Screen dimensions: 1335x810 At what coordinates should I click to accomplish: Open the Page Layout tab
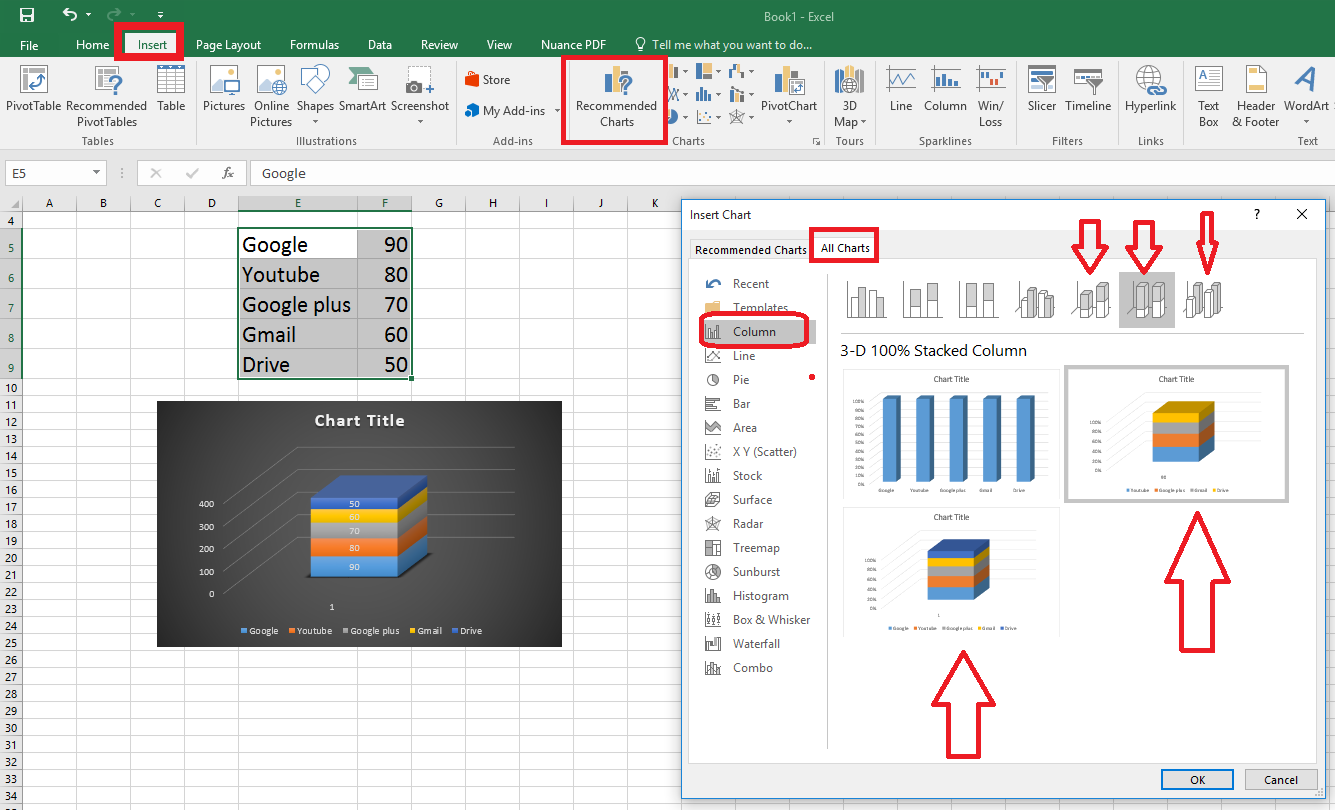228,45
